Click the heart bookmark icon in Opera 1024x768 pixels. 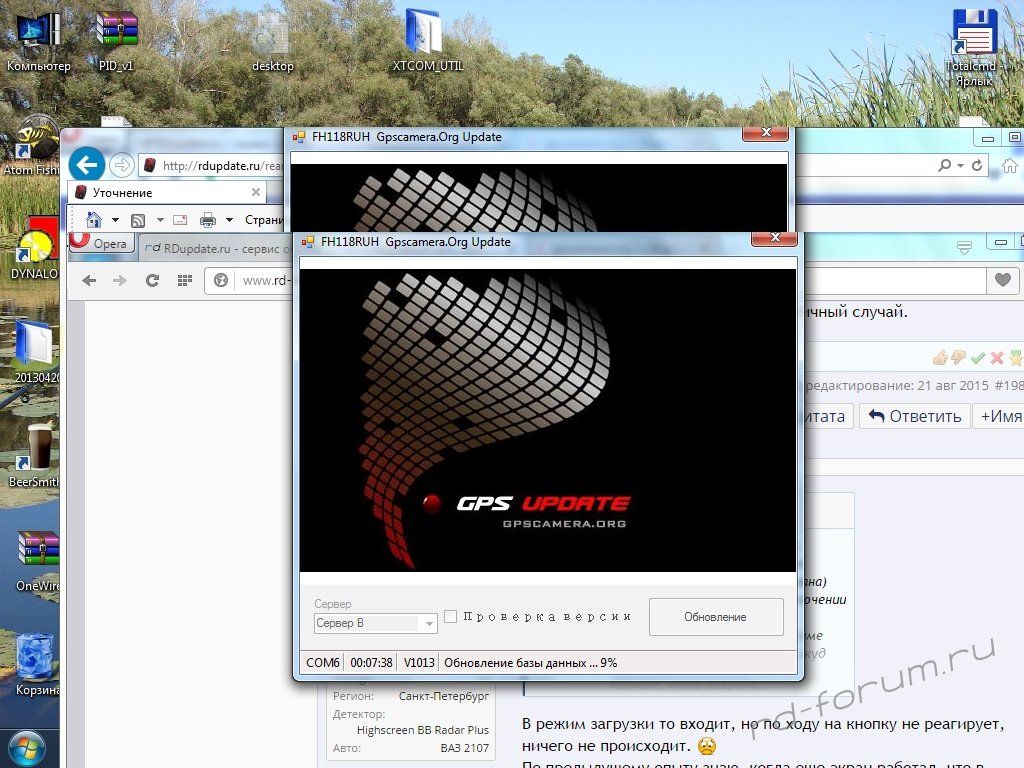tap(1001, 281)
